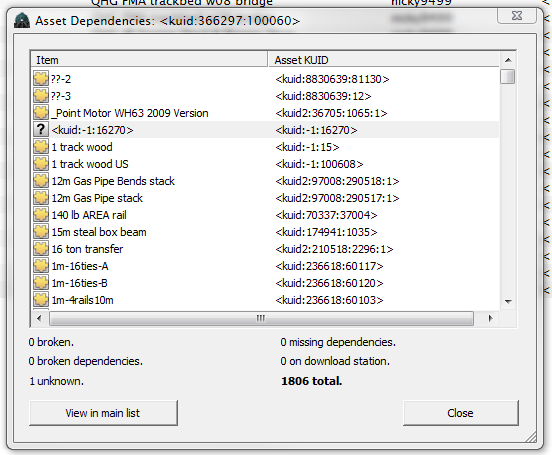
Task: Select the ??-2 item name
Action: 61,79
